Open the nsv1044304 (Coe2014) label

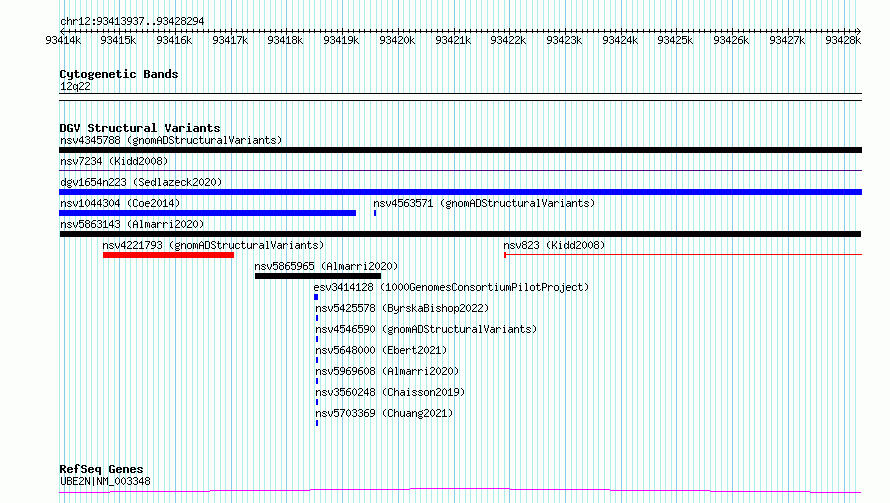click(120, 203)
